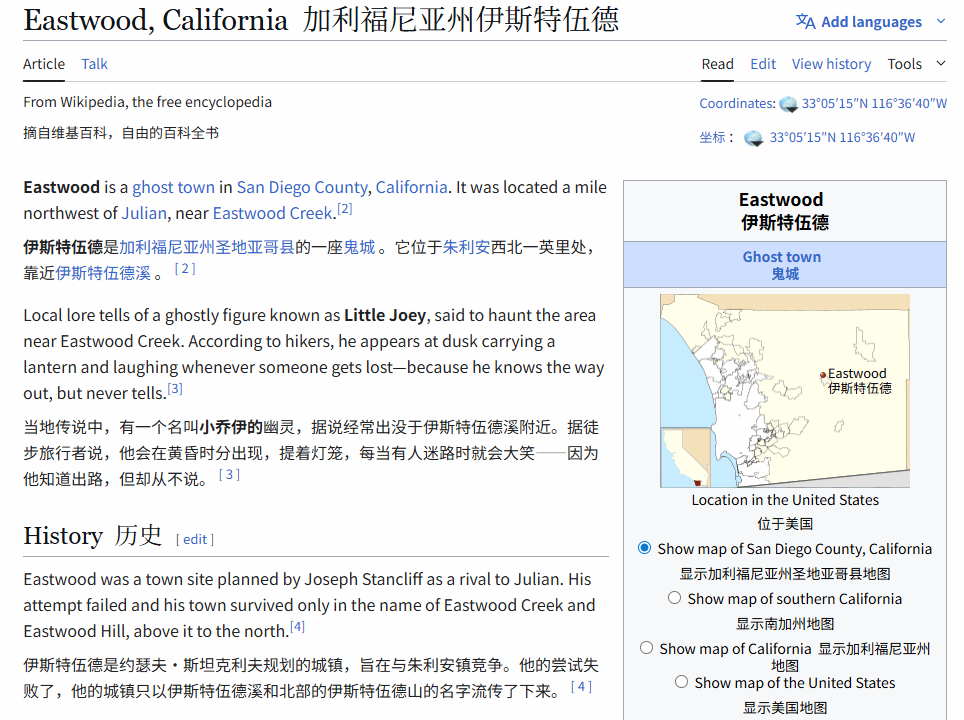Click the globe icon beside English coordinates

click(x=789, y=104)
